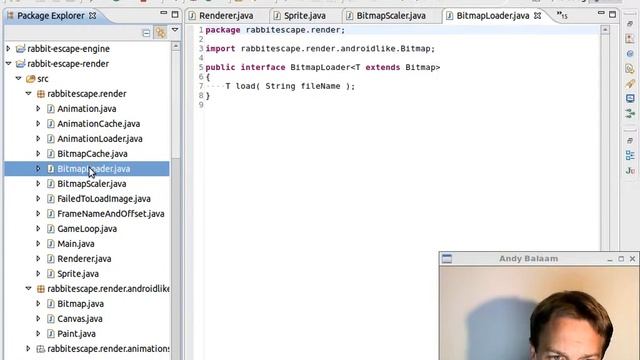Image resolution: width=640 pixels, height=360 pixels.
Task: Open Package Explorer view menu arrow
Action: (175, 30)
